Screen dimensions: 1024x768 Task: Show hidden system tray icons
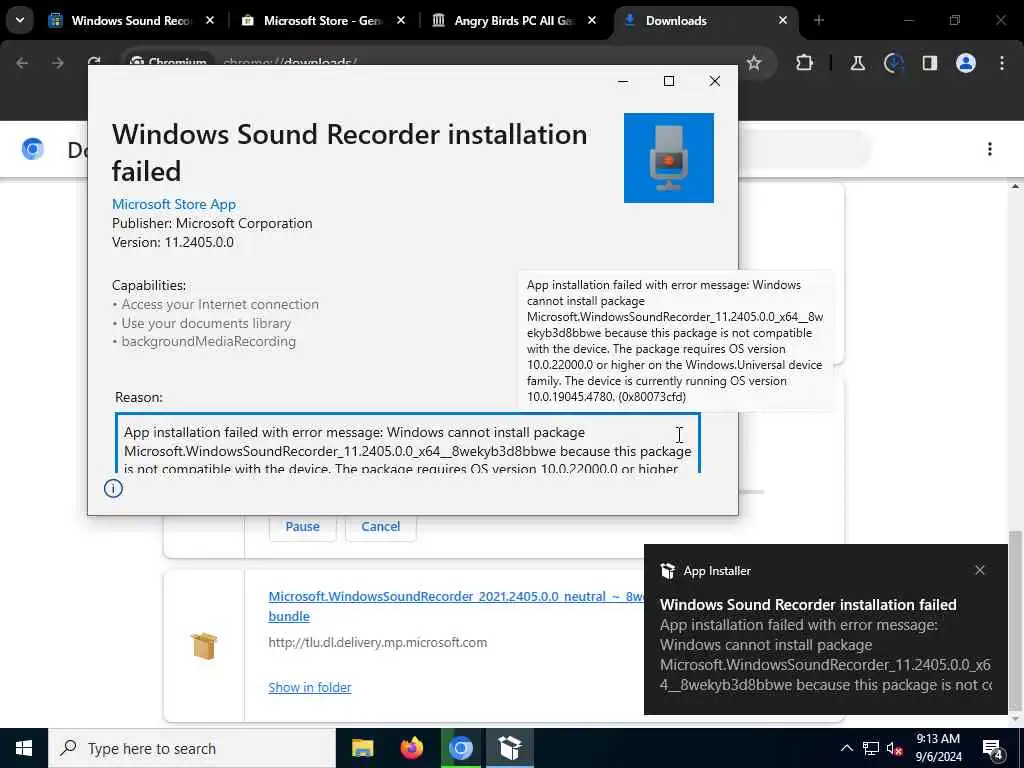[x=846, y=748]
